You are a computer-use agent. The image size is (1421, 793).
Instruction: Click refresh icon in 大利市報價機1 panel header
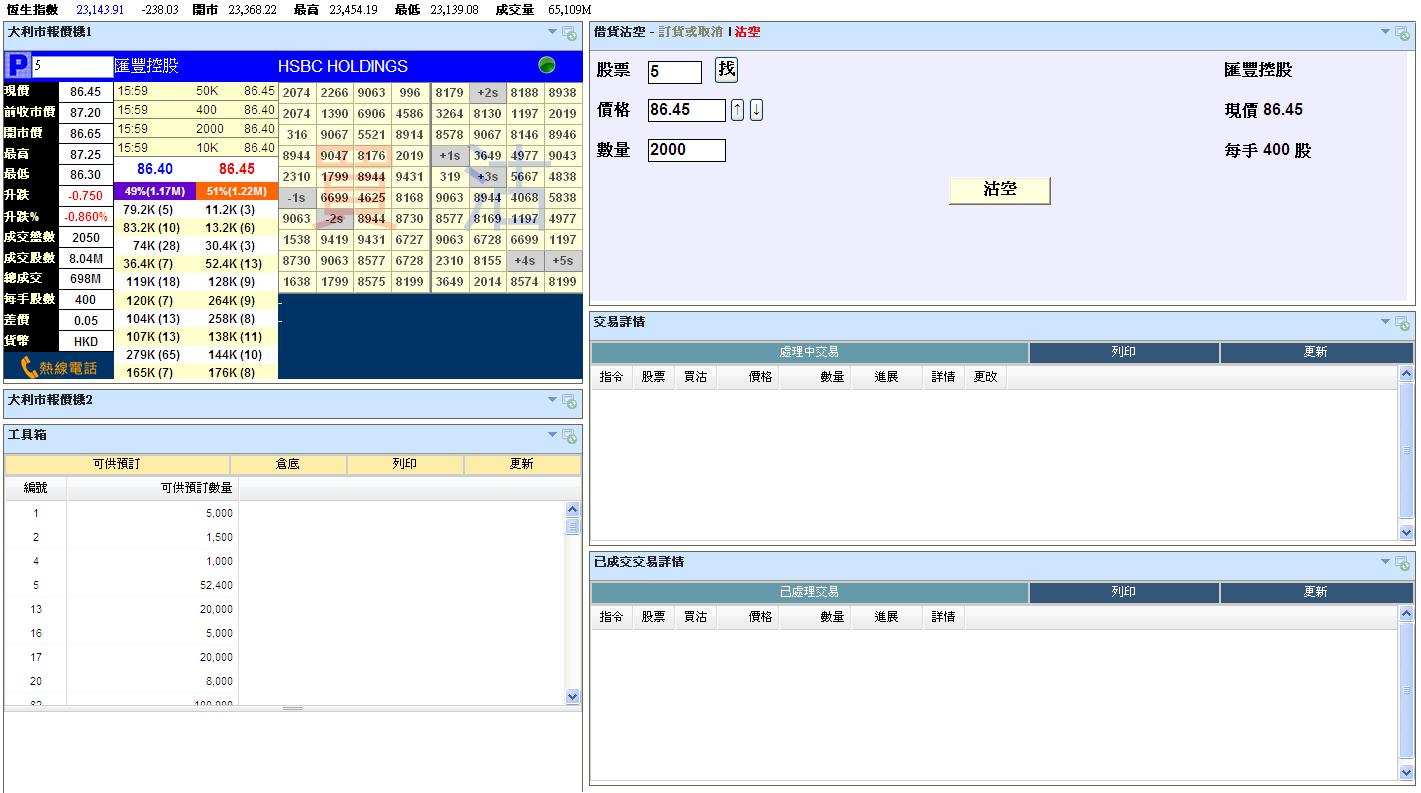click(x=569, y=33)
